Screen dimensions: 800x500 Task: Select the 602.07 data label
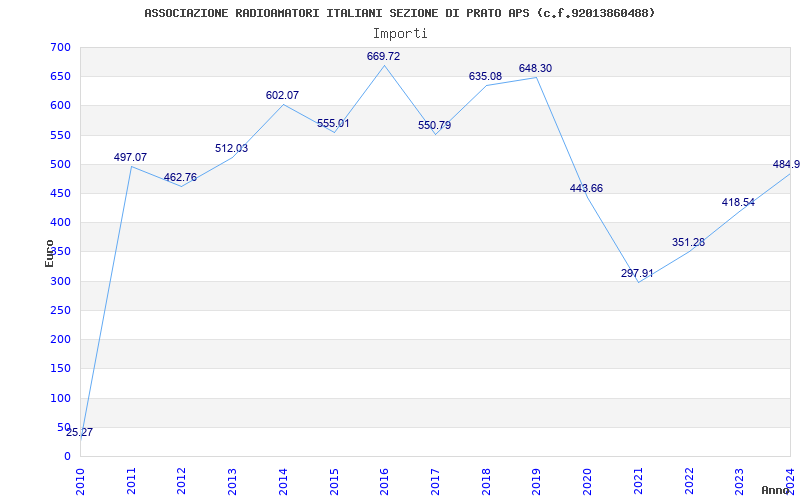282,95
